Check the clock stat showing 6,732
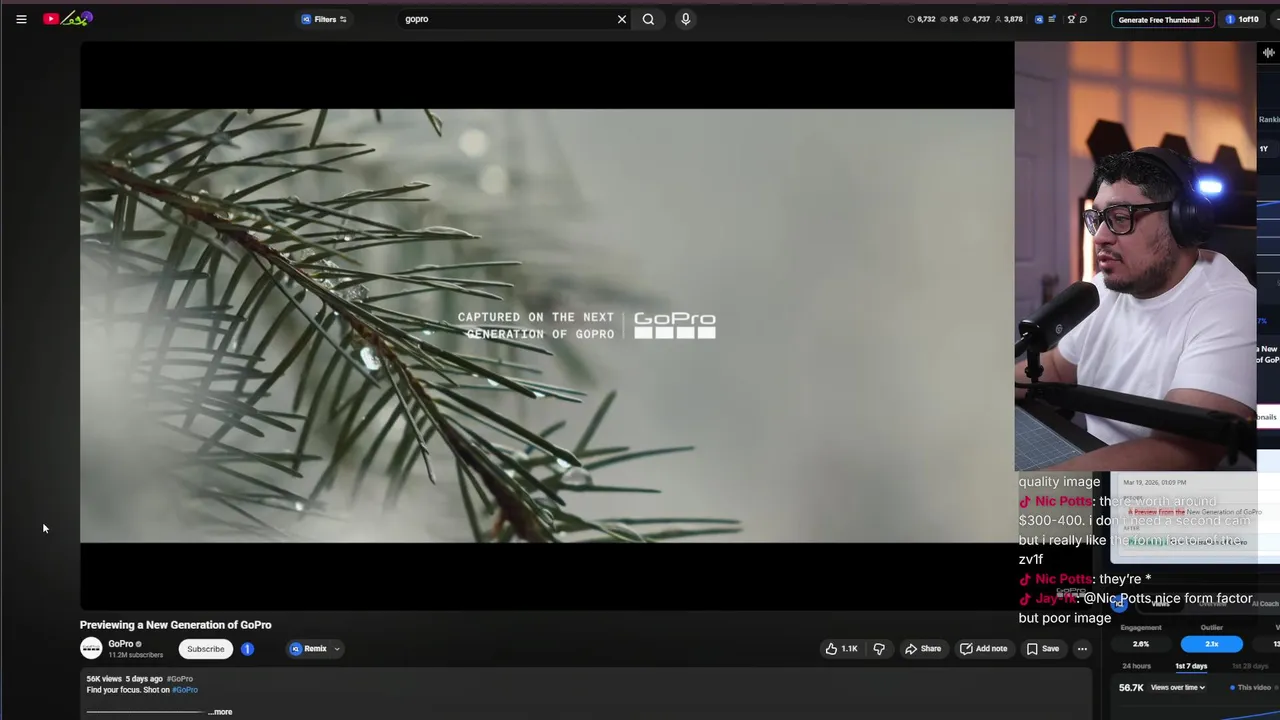 921,19
